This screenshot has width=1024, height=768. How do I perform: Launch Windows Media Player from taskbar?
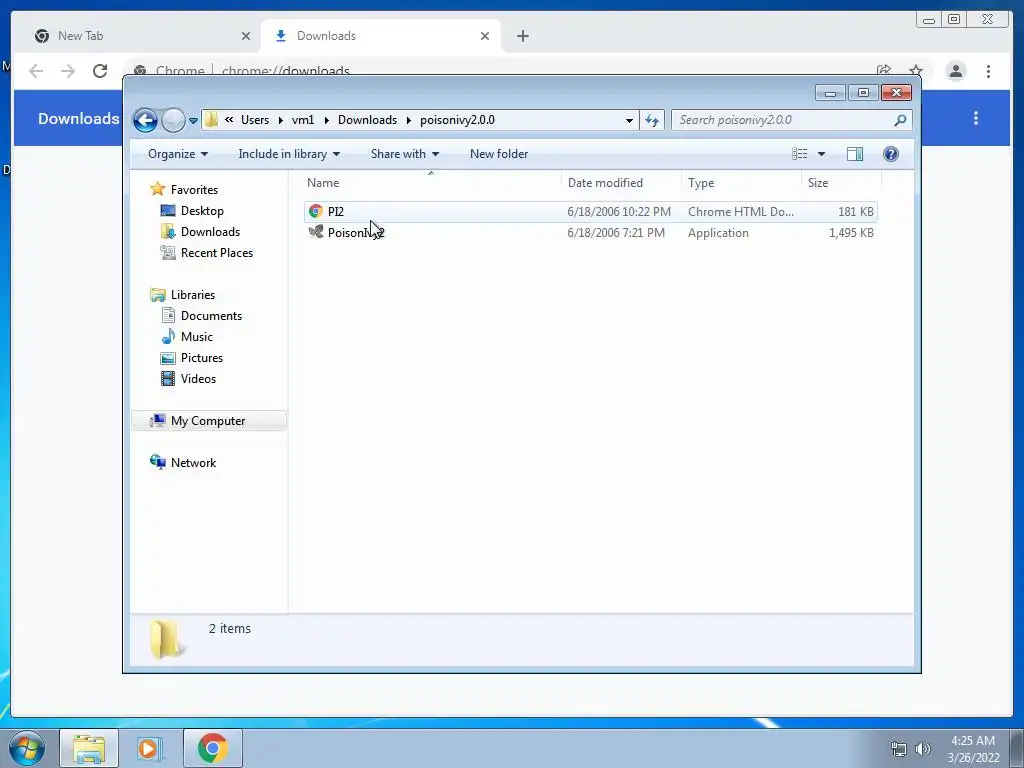pyautogui.click(x=149, y=748)
